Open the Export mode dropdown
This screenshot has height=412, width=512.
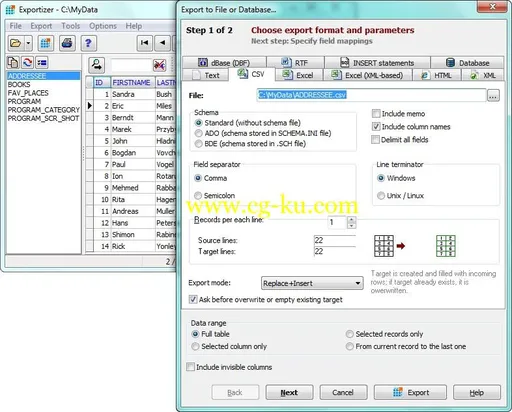click(312, 283)
